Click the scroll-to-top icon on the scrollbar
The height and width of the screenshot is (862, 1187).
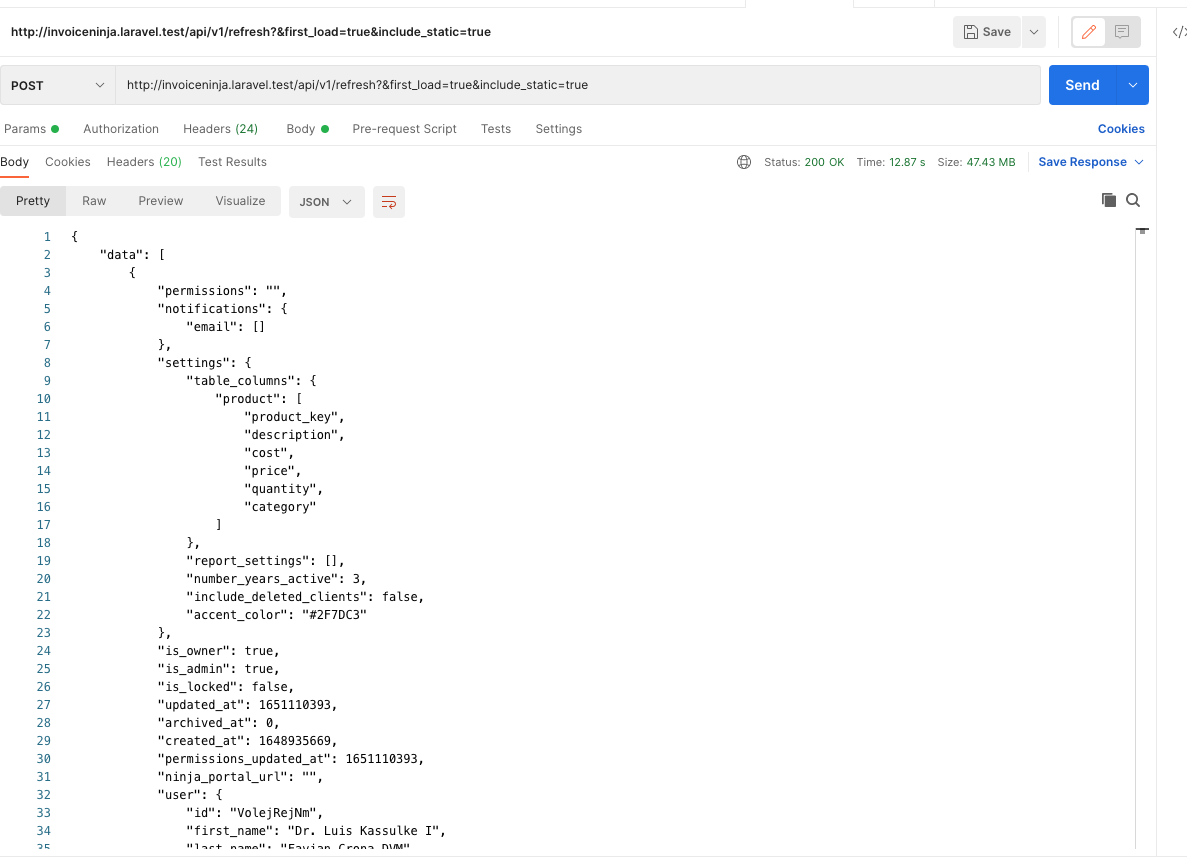1142,230
